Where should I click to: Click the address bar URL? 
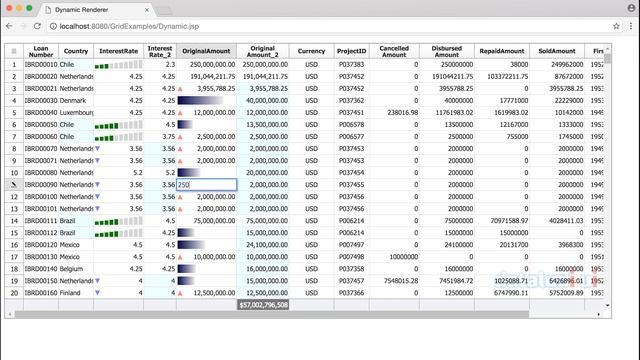tap(129, 26)
